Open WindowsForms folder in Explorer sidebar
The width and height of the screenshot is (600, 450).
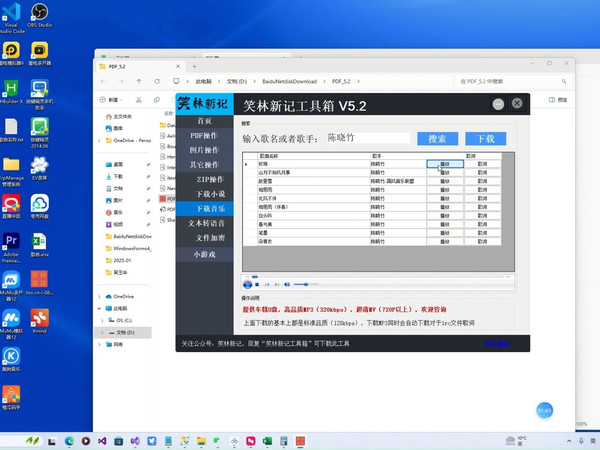tap(129, 248)
